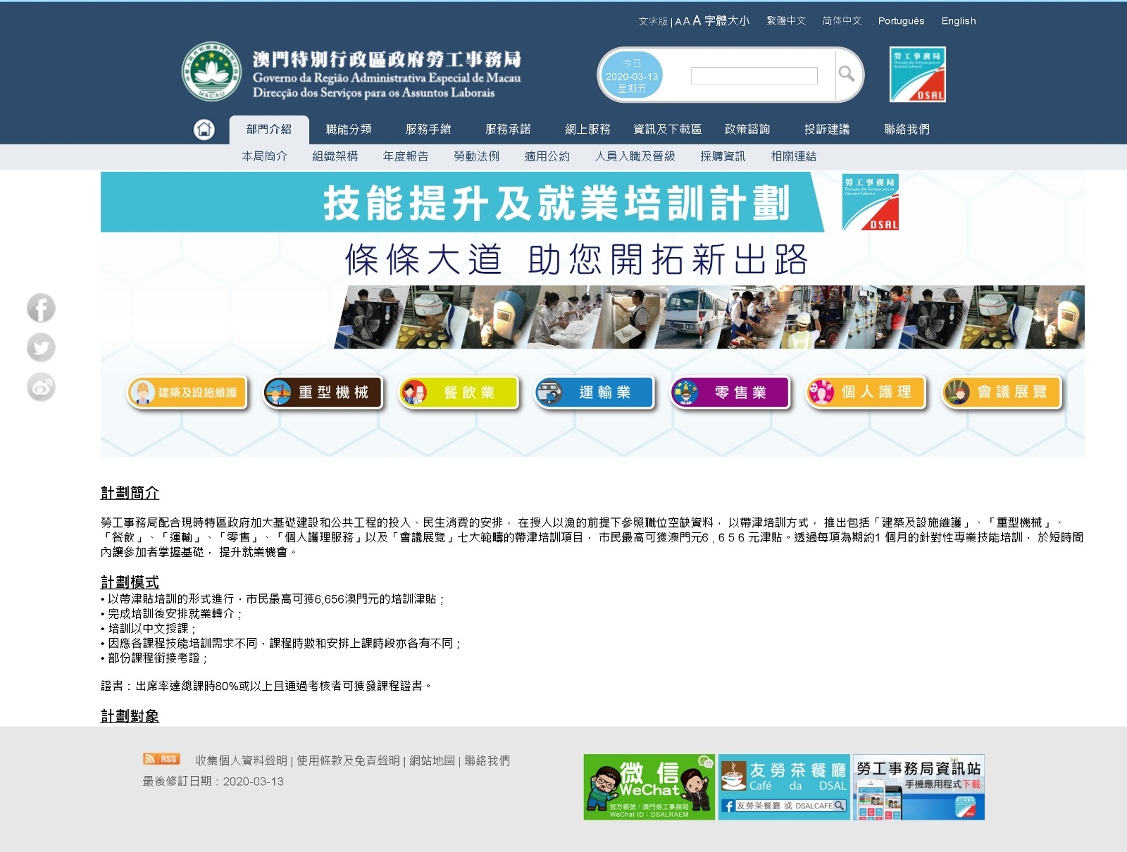This screenshot has width=1127, height=852.
Task: Click the search magnifier icon
Action: [846, 74]
